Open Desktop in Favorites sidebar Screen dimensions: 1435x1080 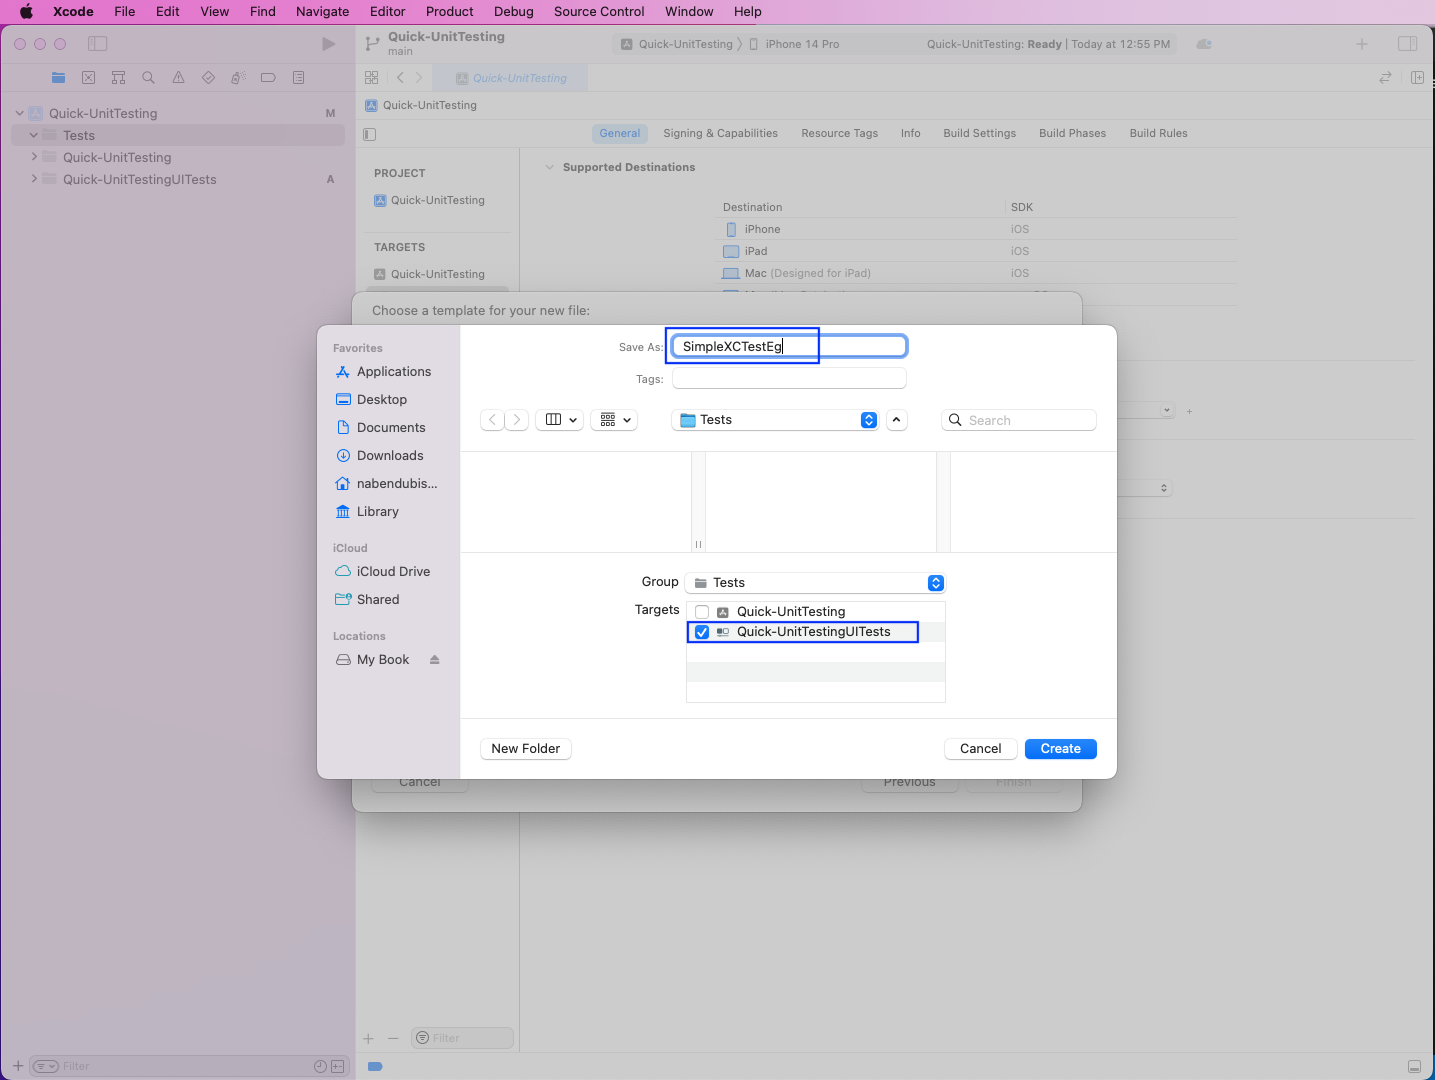click(x=372, y=399)
